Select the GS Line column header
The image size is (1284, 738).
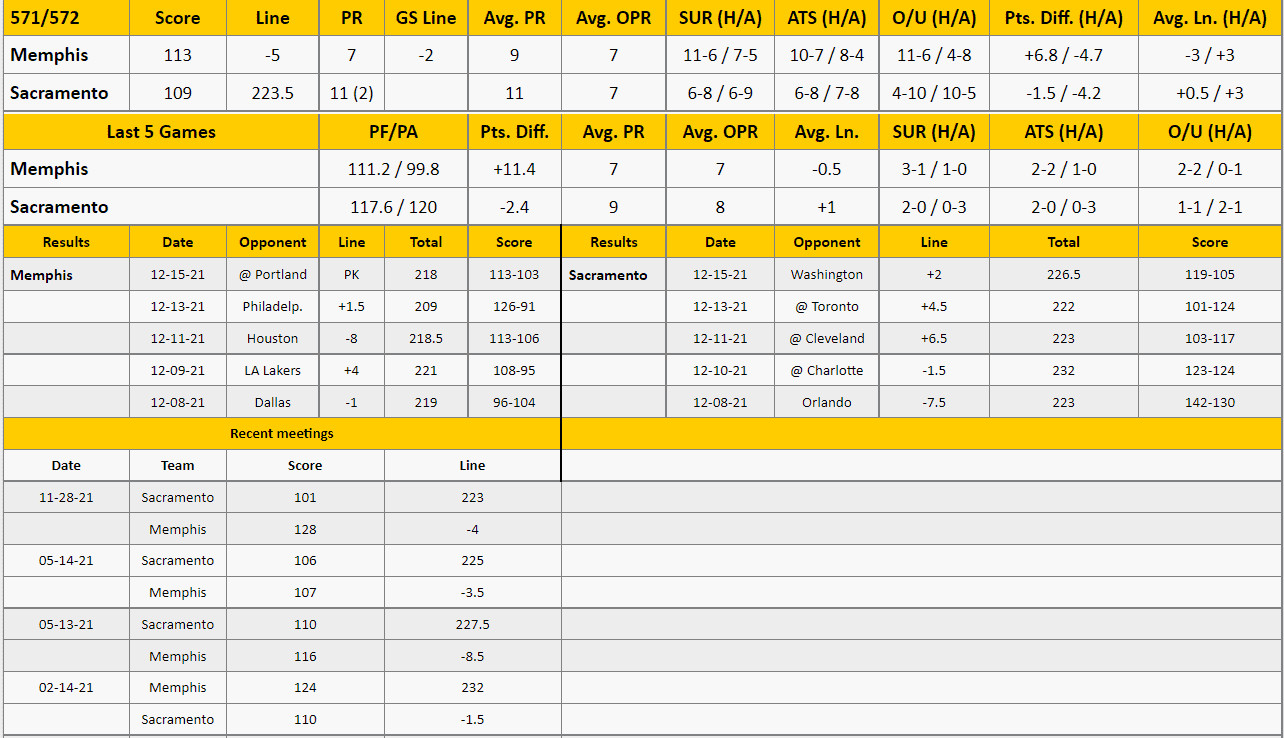pyautogui.click(x=426, y=18)
